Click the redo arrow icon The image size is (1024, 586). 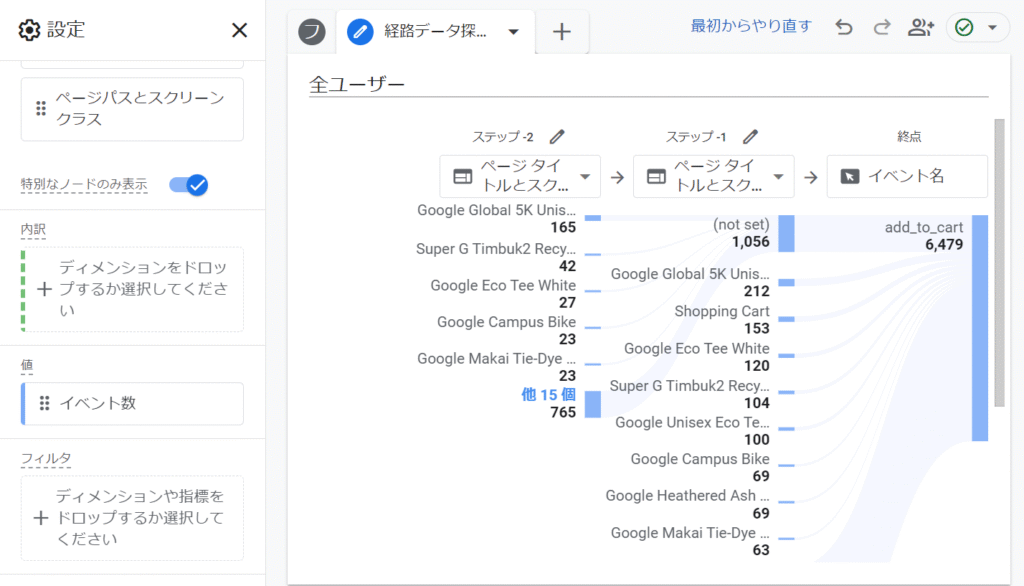[881, 27]
